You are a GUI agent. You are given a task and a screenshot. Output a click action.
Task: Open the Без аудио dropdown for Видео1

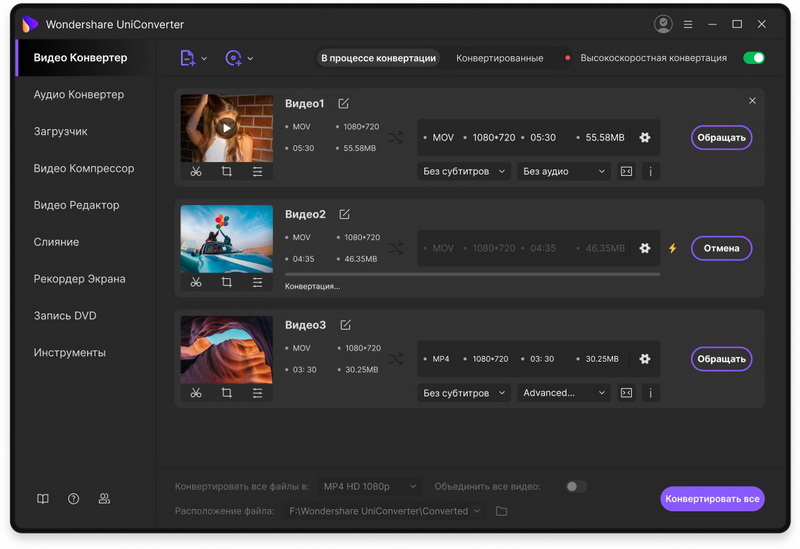(564, 172)
